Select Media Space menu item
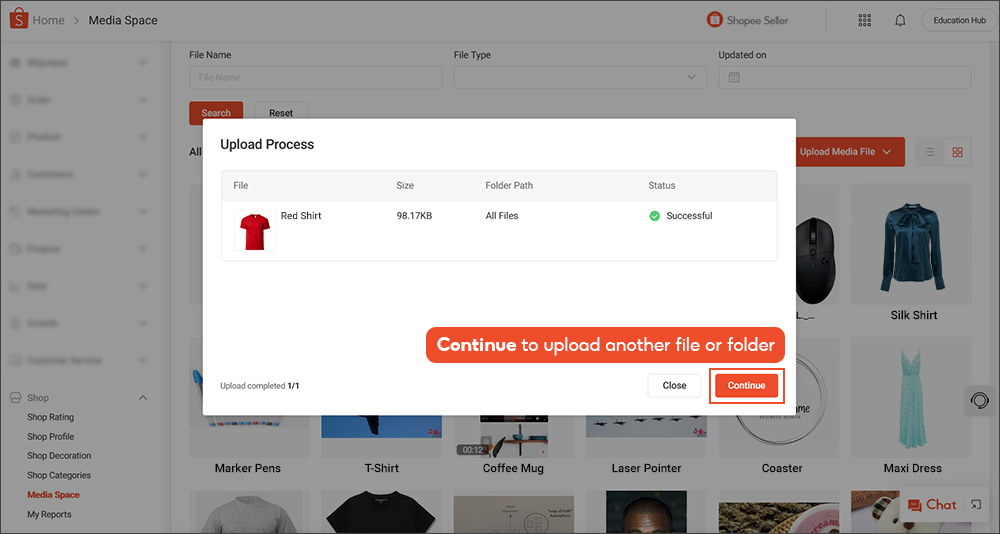 53,494
